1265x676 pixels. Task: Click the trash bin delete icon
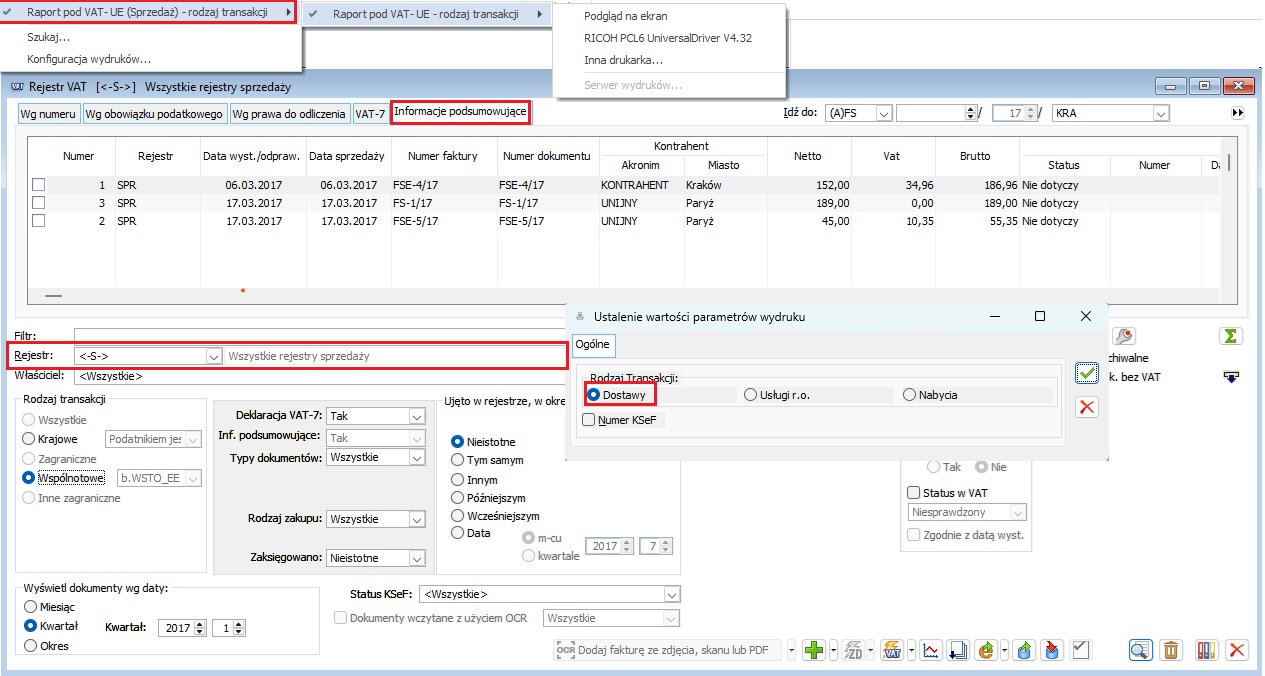click(1170, 650)
